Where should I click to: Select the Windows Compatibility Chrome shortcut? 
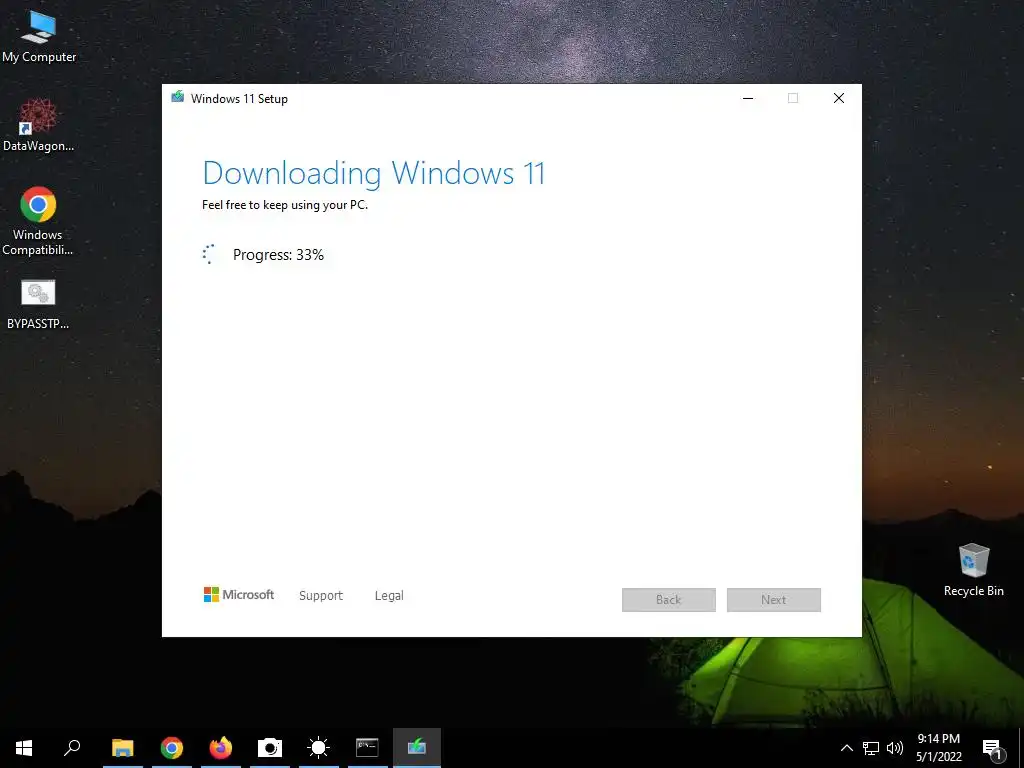pos(38,221)
